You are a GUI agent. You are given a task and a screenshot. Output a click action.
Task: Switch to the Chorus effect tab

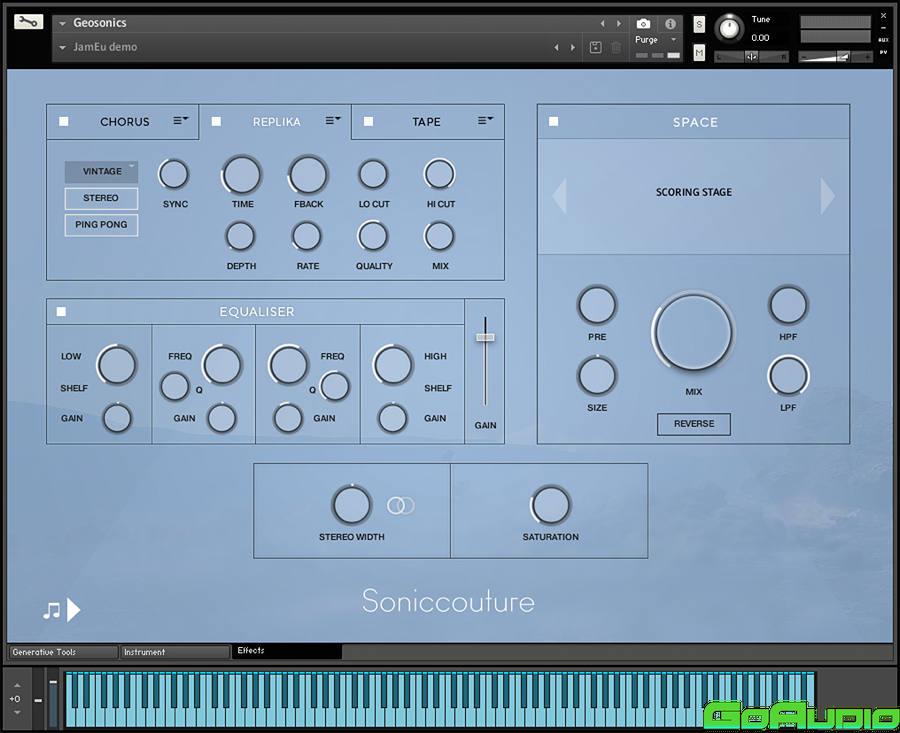click(x=125, y=122)
